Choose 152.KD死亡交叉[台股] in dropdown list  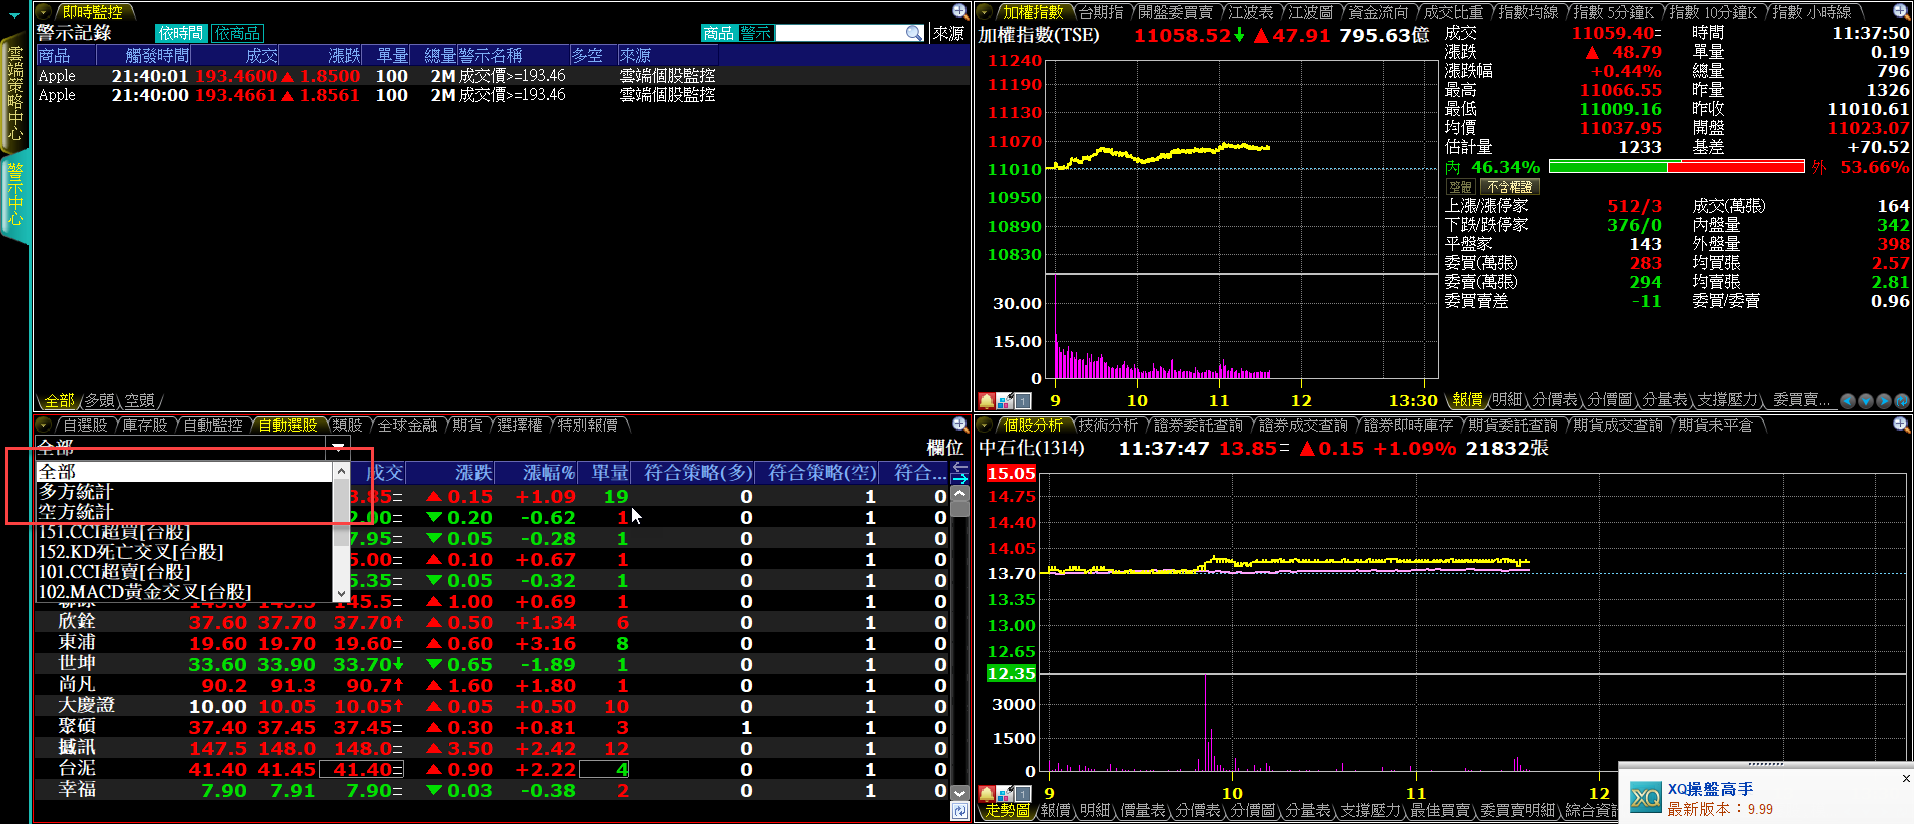pyautogui.click(x=130, y=552)
